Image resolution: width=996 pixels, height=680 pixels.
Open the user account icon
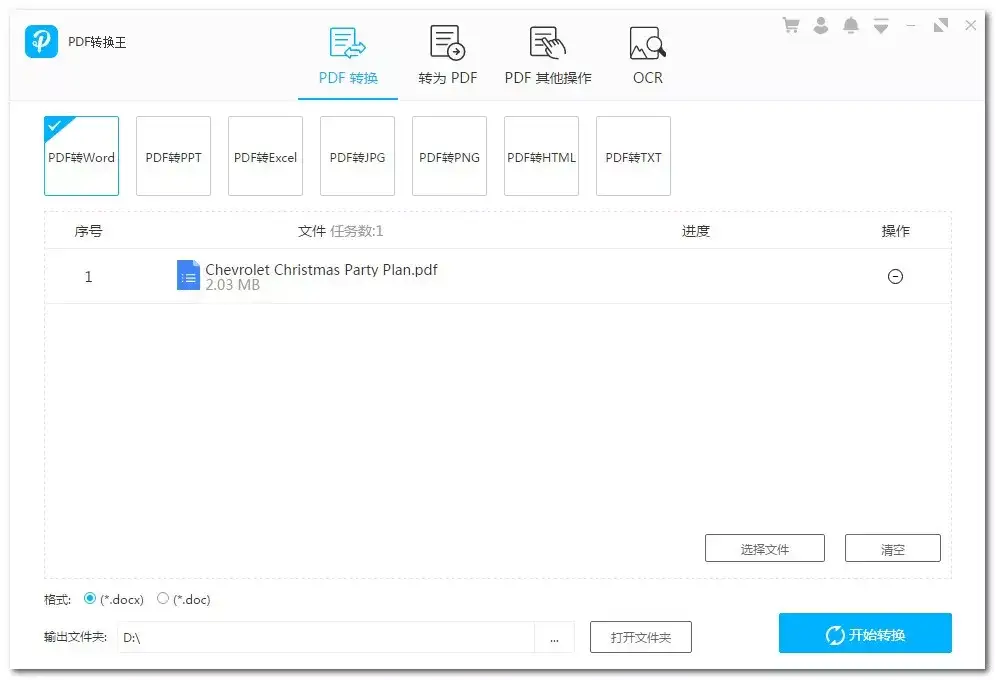coord(821,25)
